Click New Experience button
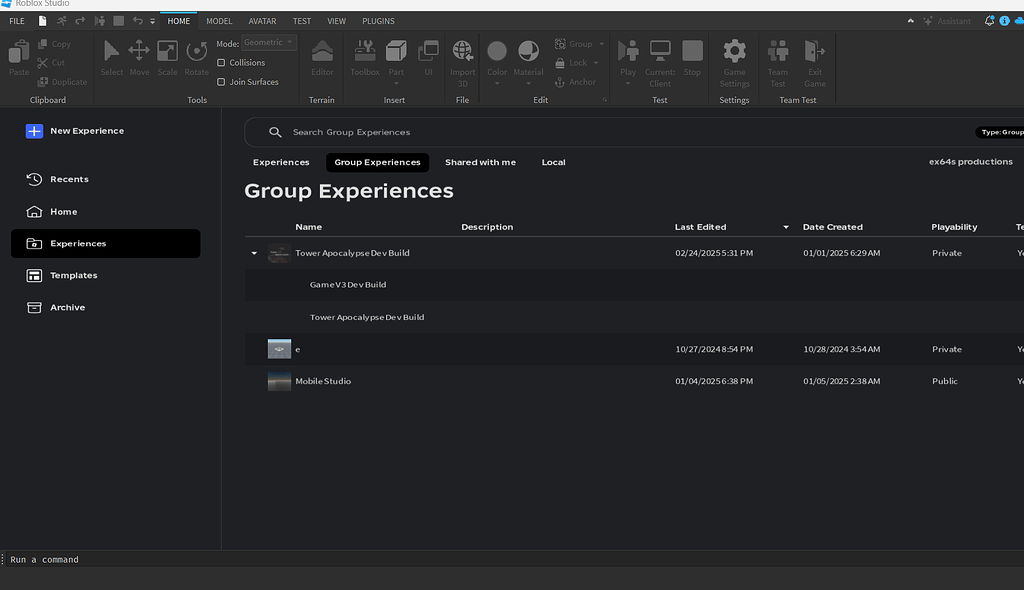Image resolution: width=1024 pixels, height=590 pixels. (x=75, y=131)
